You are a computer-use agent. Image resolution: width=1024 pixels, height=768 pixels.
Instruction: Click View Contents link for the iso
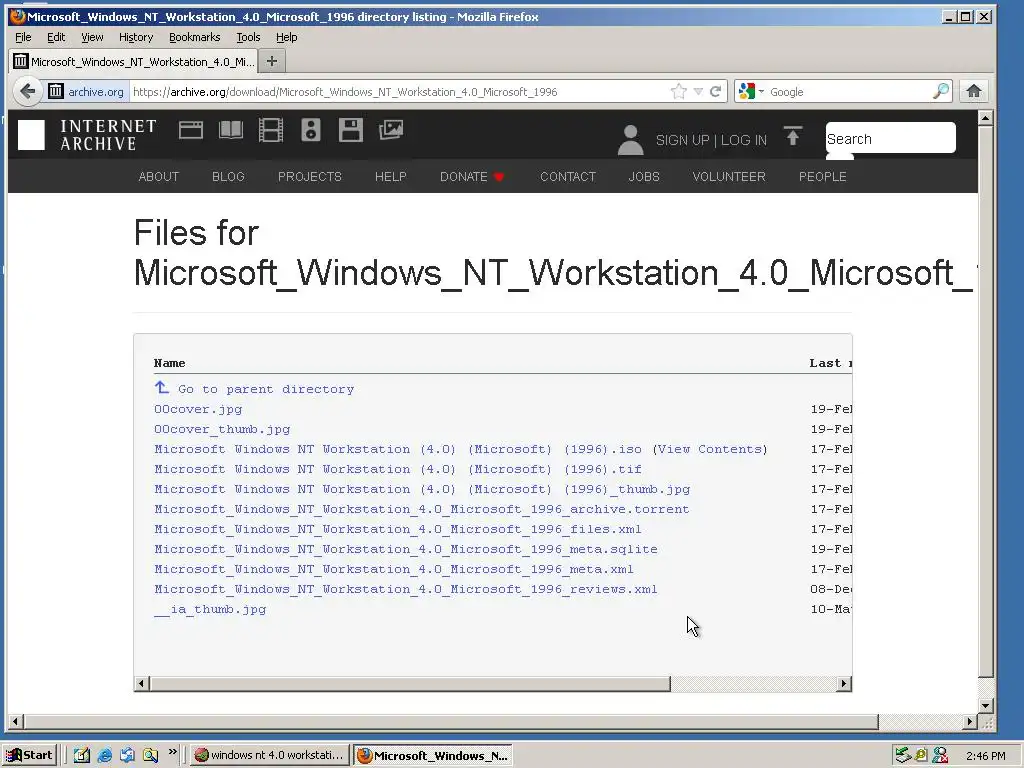click(x=710, y=449)
